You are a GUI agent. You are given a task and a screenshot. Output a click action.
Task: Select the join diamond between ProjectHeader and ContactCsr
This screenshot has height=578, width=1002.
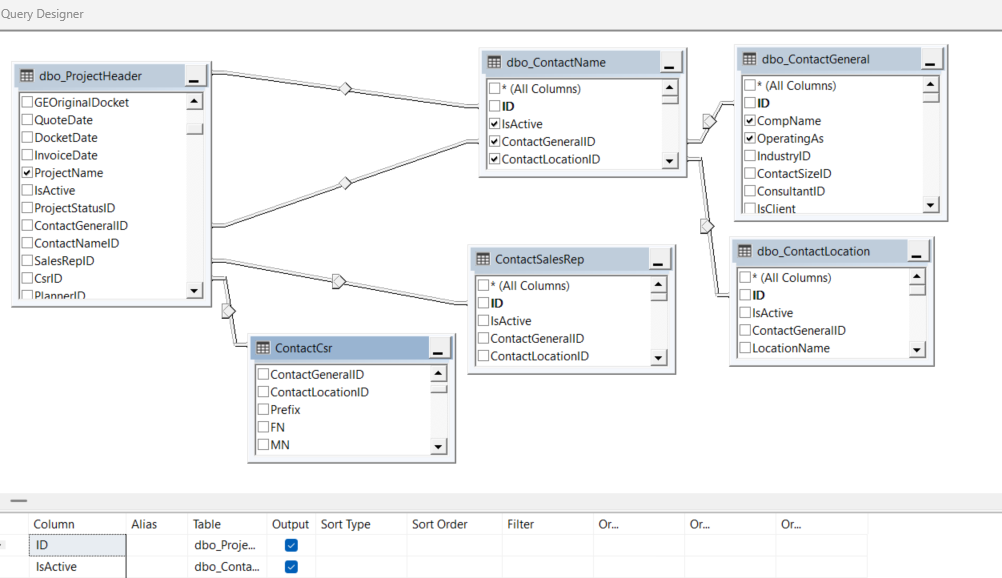pyautogui.click(x=228, y=311)
